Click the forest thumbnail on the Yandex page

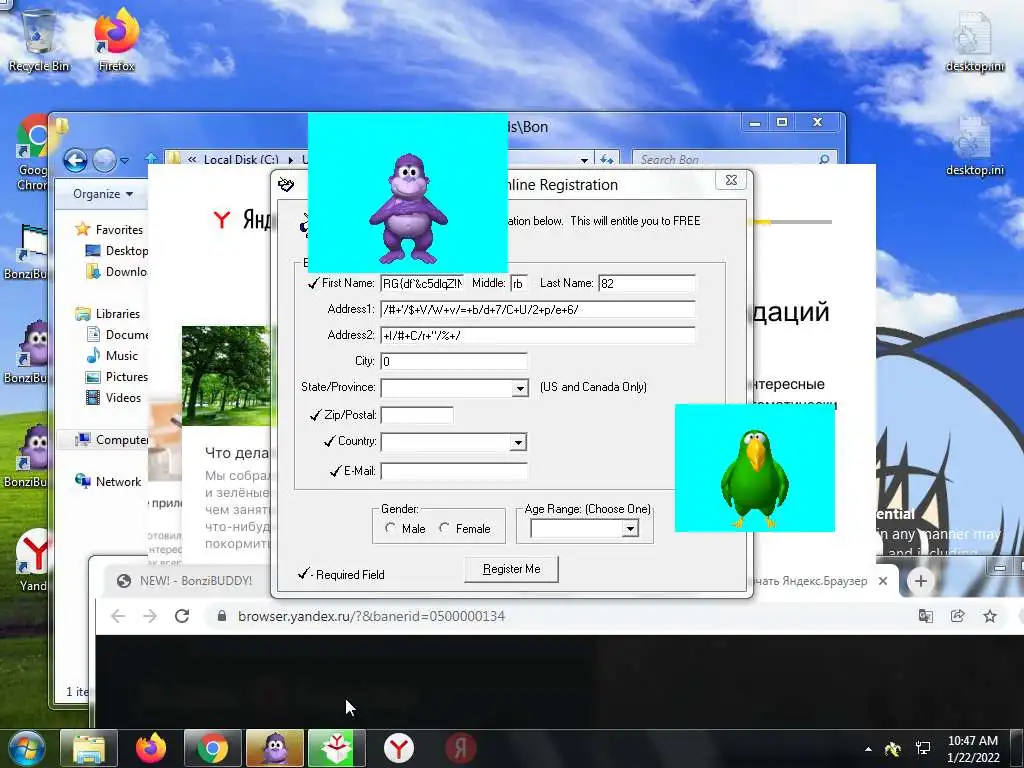coord(225,376)
